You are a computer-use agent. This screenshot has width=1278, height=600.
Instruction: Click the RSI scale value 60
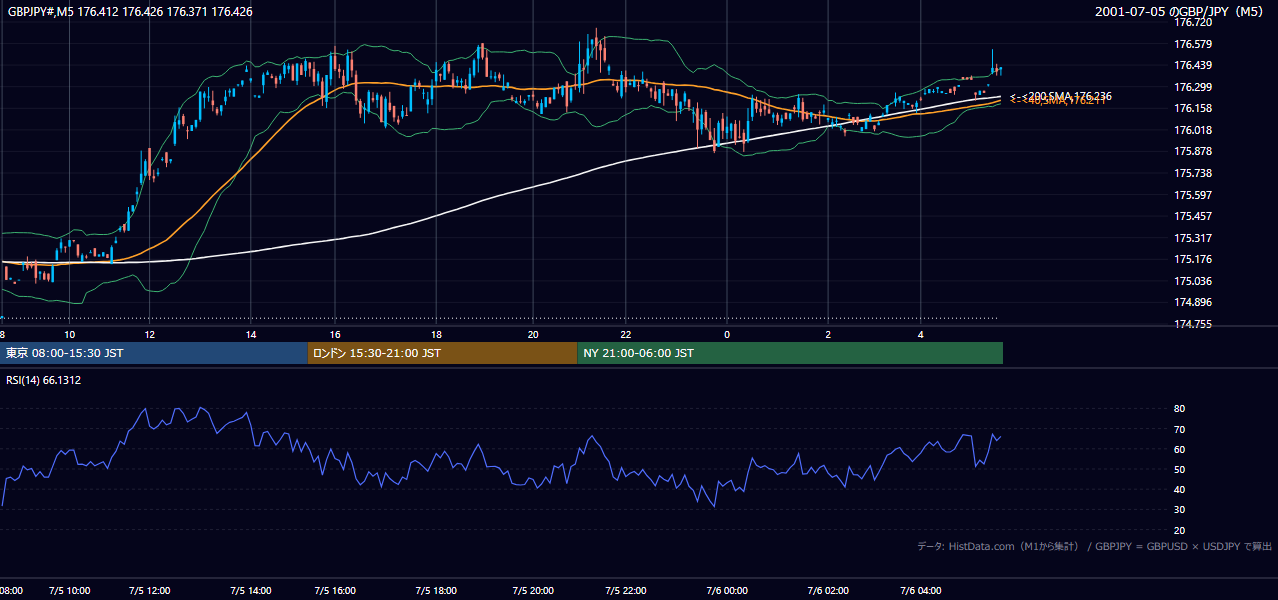pos(1179,449)
